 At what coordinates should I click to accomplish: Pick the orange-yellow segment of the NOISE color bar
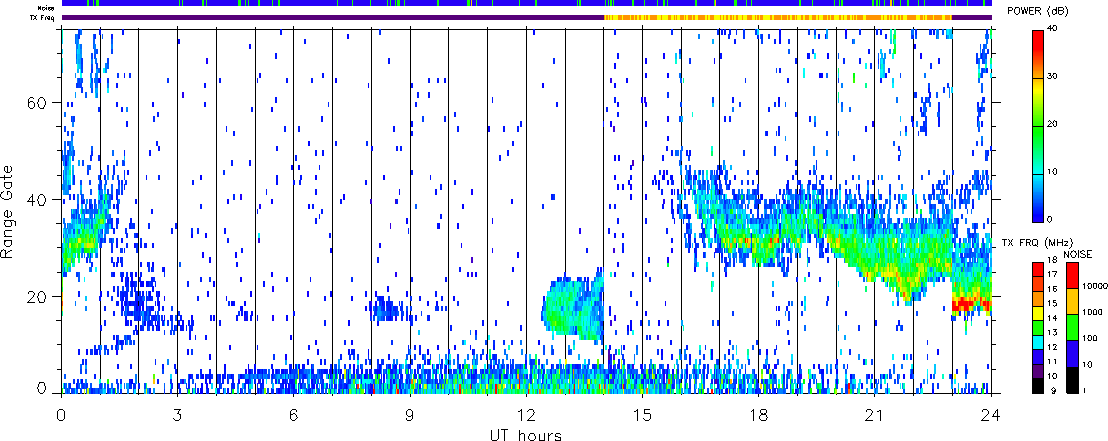(1073, 301)
